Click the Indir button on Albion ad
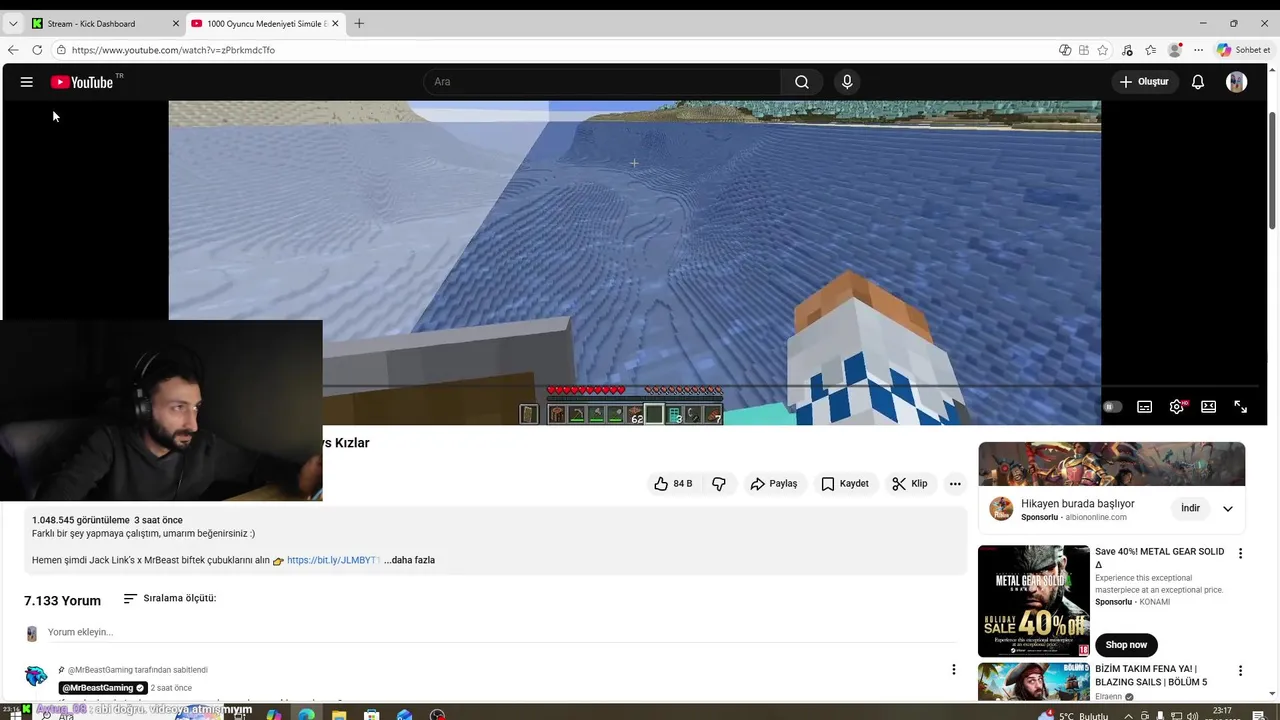 pyautogui.click(x=1190, y=508)
